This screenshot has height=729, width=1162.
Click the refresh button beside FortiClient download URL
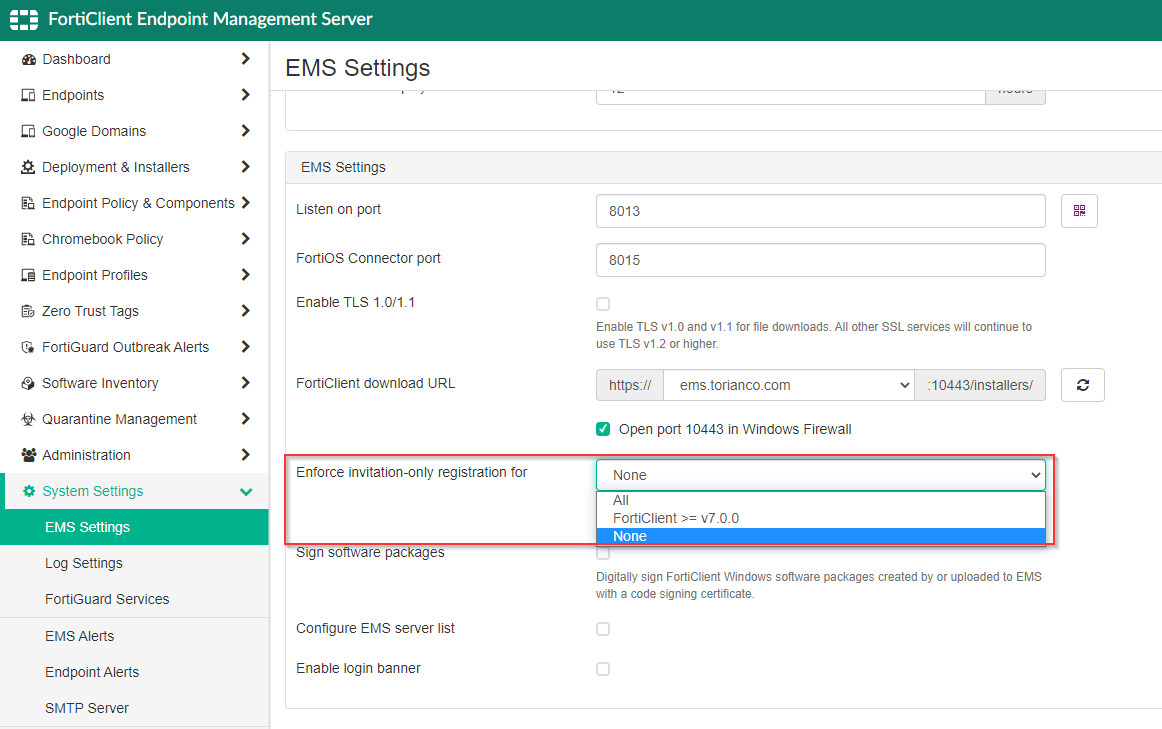pos(1083,385)
